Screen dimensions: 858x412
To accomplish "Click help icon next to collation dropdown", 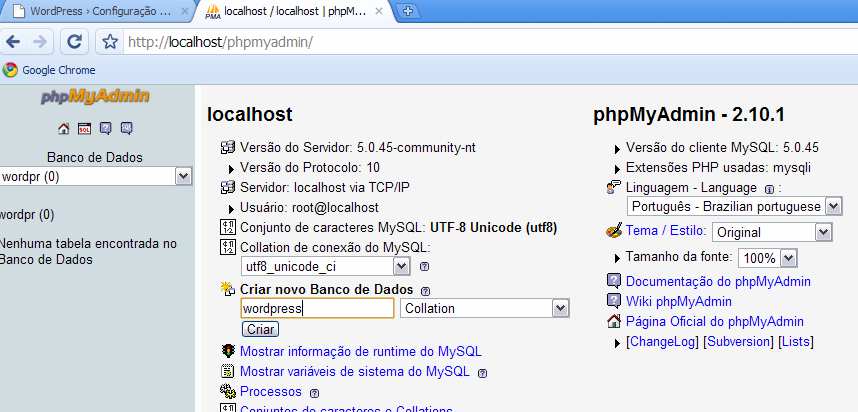I will [x=424, y=267].
